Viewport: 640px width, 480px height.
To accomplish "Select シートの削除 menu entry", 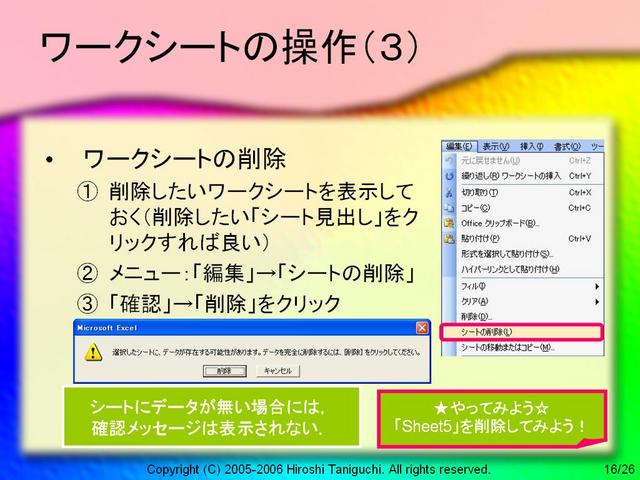I will pyautogui.click(x=521, y=332).
